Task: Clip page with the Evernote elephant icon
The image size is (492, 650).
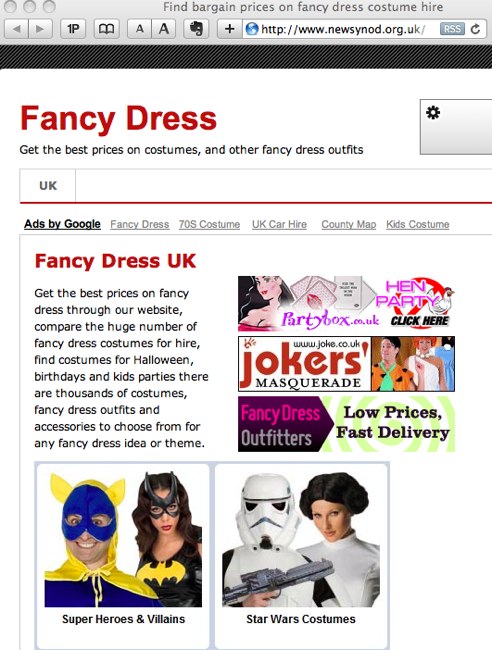Action: [x=196, y=29]
